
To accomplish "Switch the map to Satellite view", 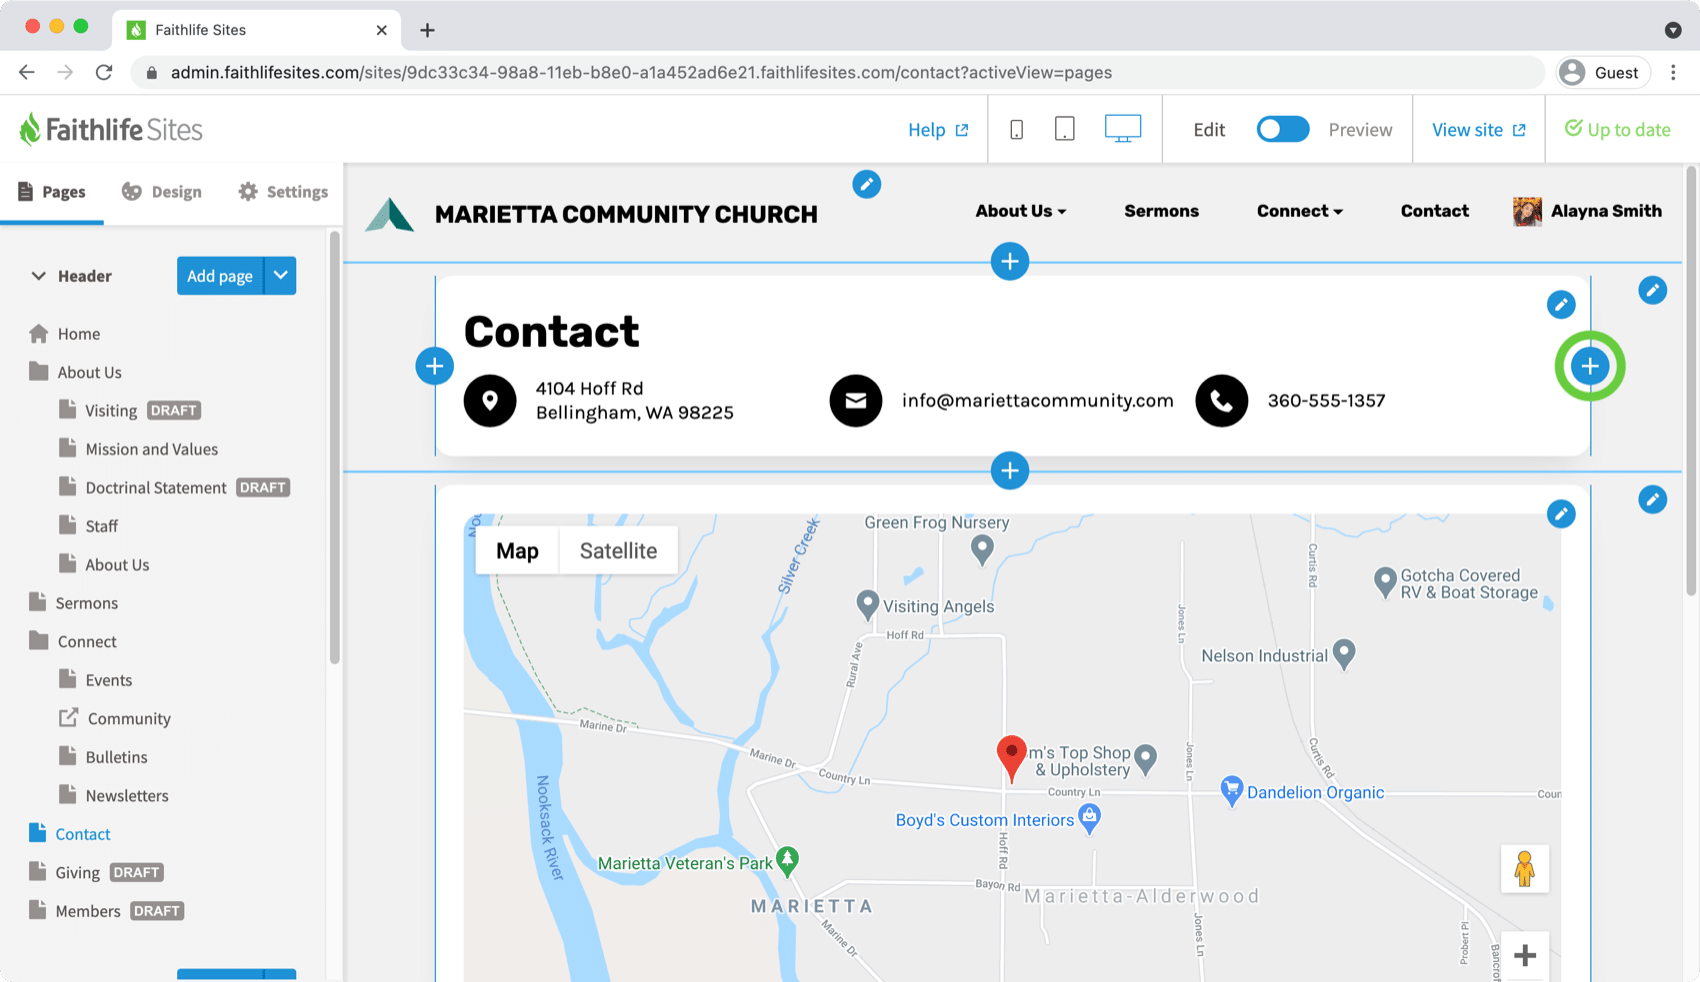I will (618, 550).
